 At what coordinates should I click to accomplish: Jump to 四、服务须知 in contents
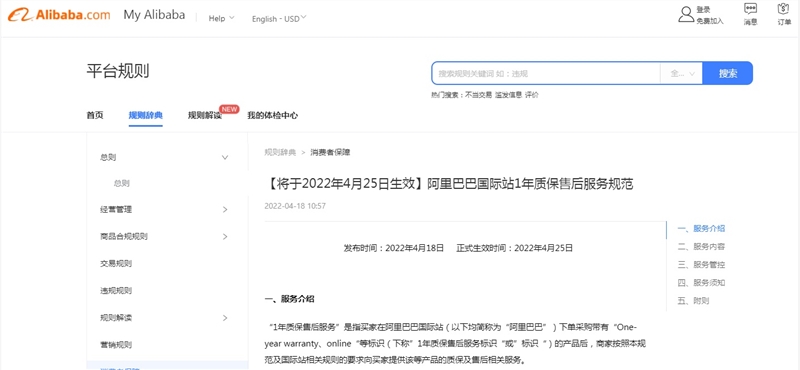702,283
